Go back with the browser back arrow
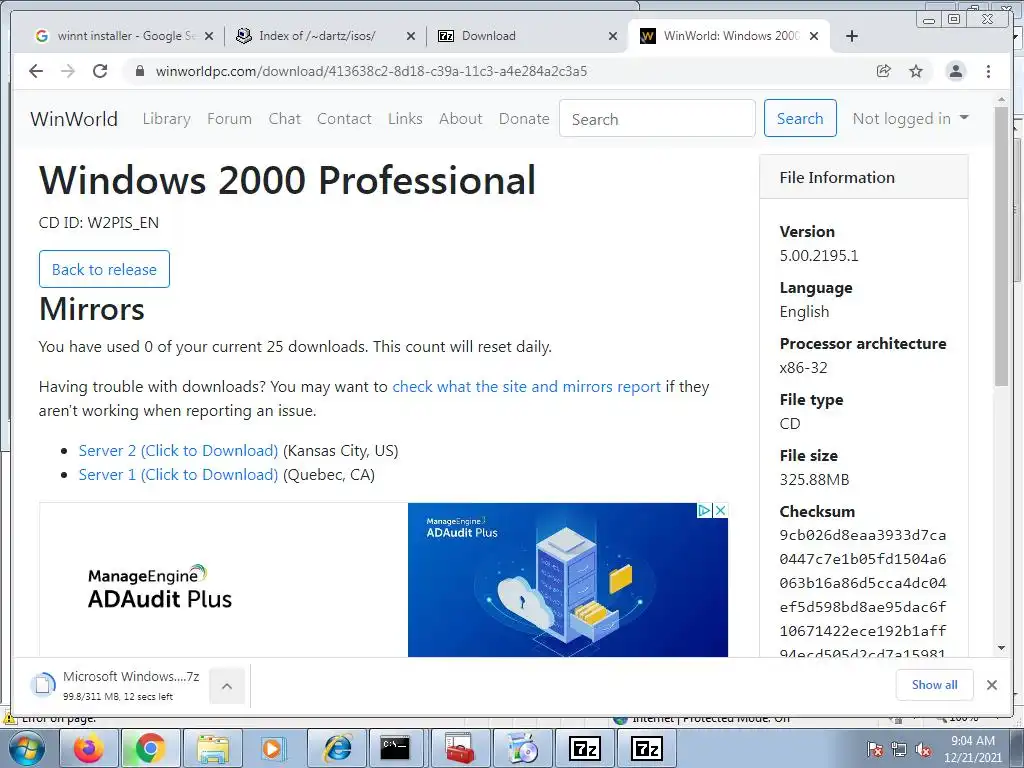The height and width of the screenshot is (768, 1024). [36, 71]
